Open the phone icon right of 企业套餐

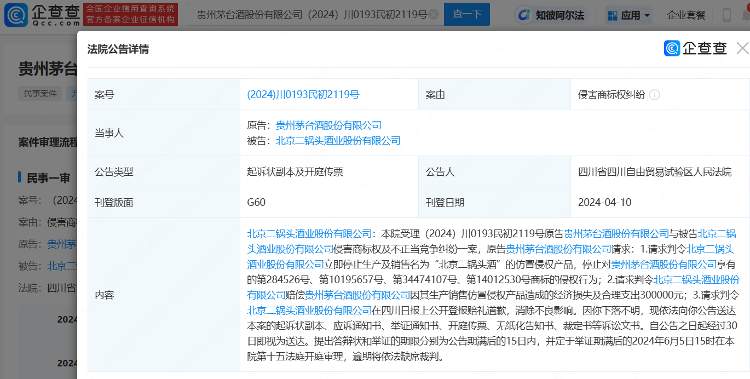(x=726, y=15)
